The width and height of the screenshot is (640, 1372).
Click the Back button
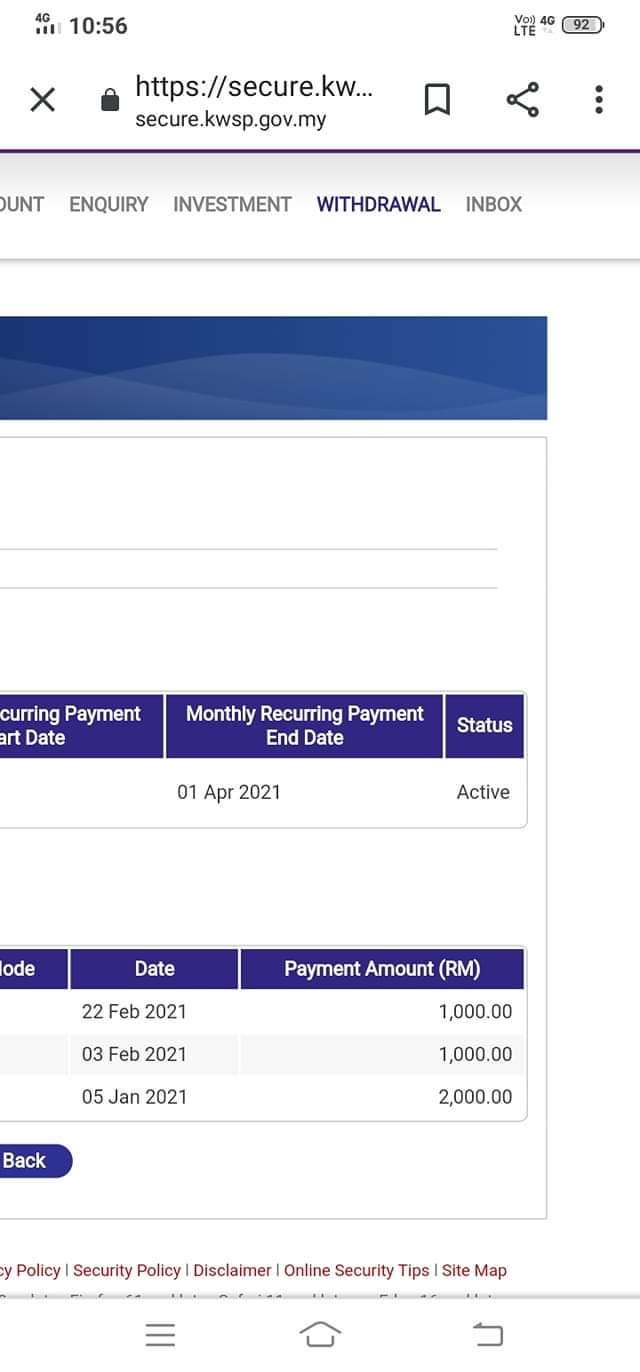pyautogui.click(x=28, y=1161)
